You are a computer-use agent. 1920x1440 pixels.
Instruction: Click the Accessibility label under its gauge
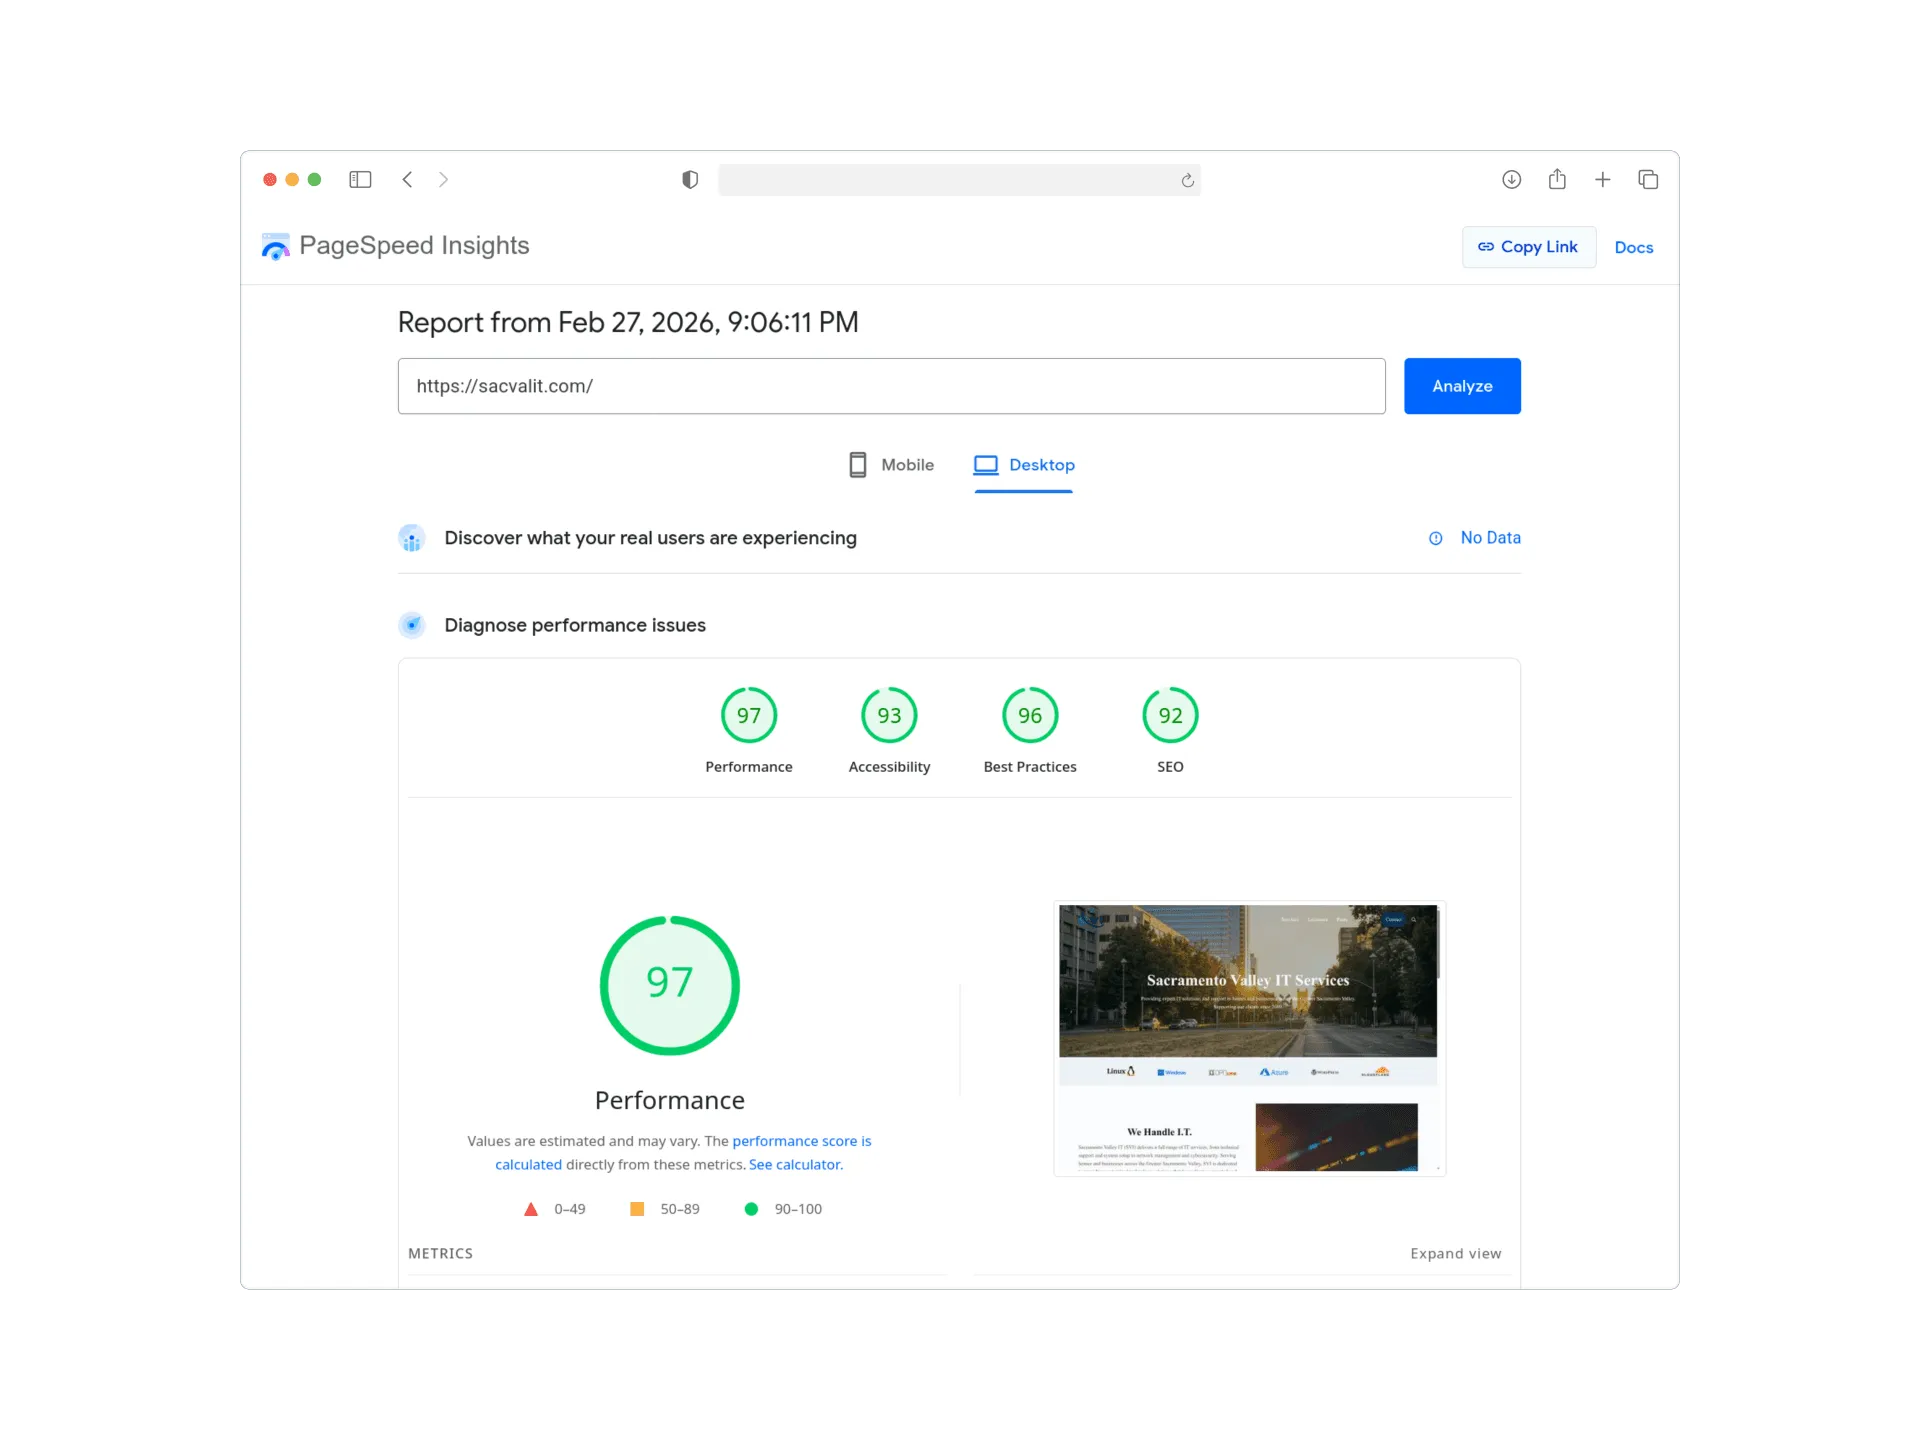coord(889,767)
